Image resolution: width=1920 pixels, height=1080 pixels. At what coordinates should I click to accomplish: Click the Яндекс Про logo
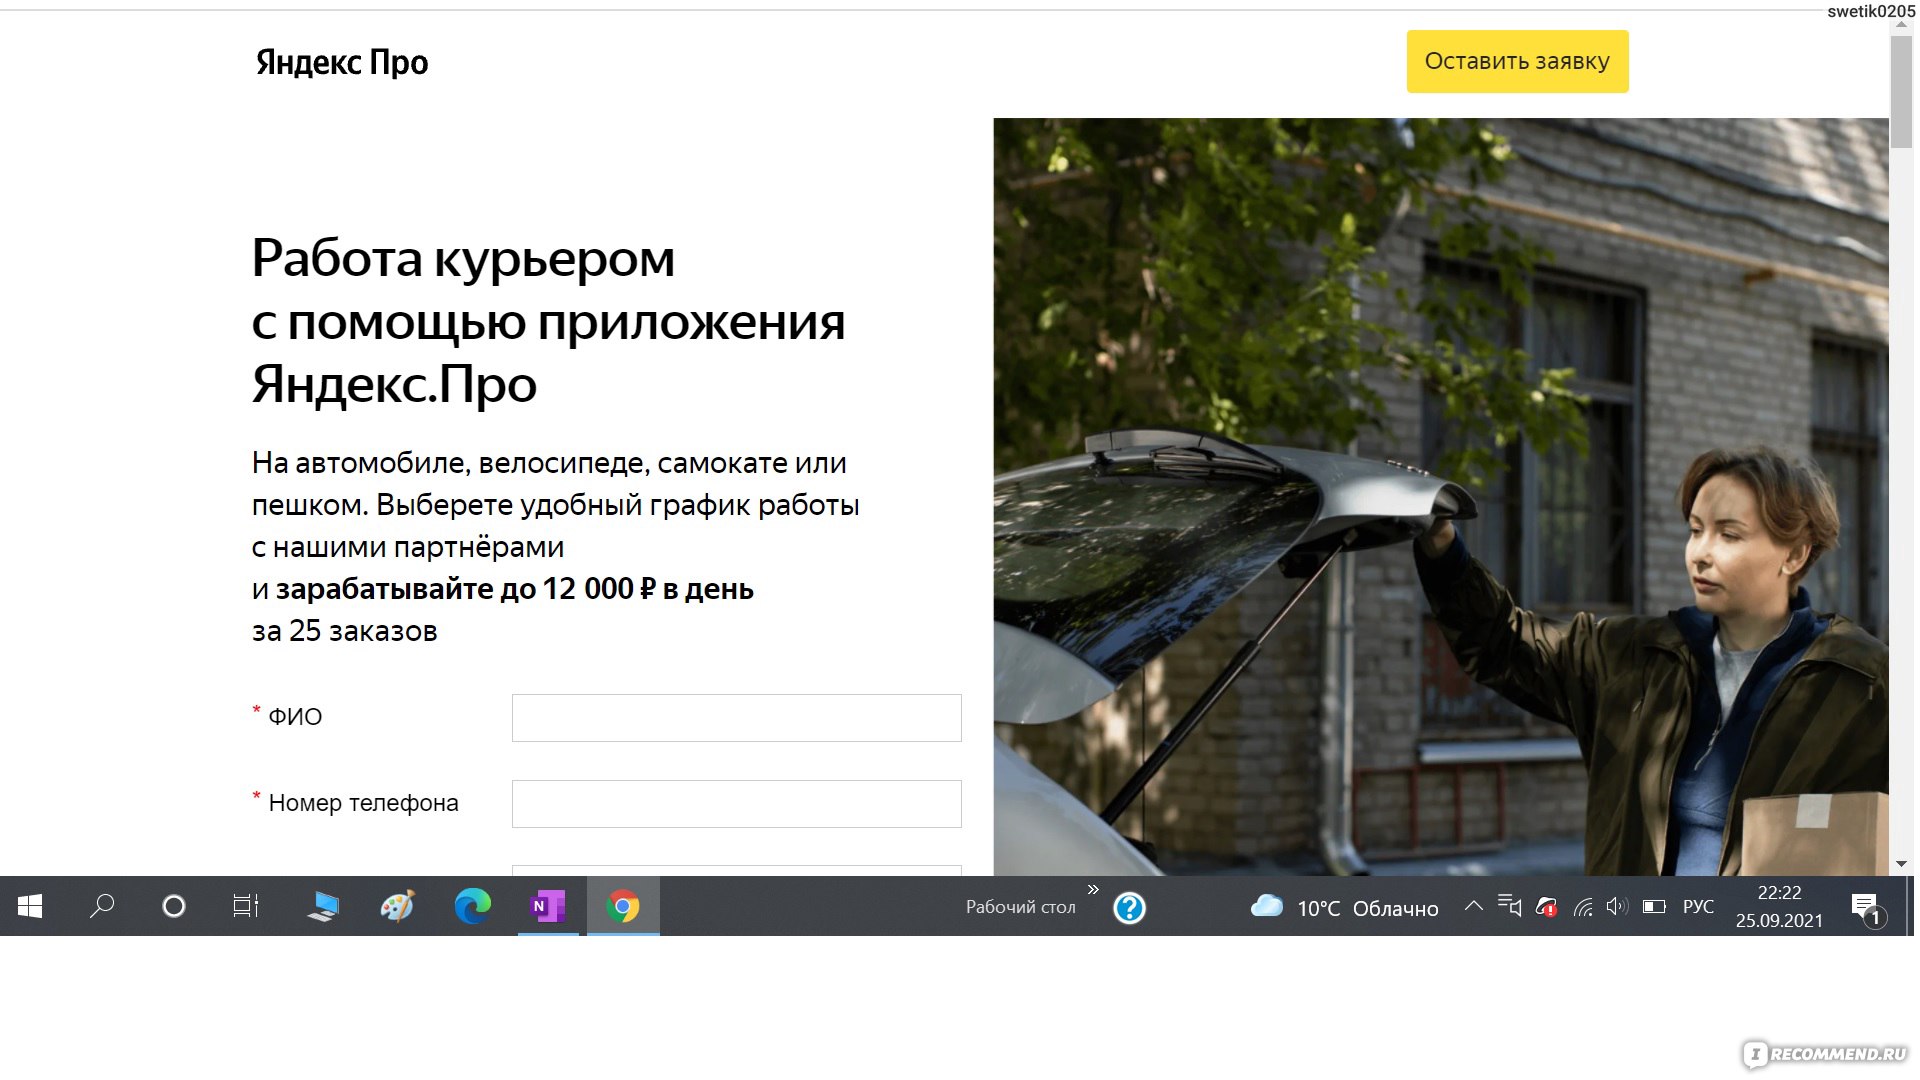(342, 62)
